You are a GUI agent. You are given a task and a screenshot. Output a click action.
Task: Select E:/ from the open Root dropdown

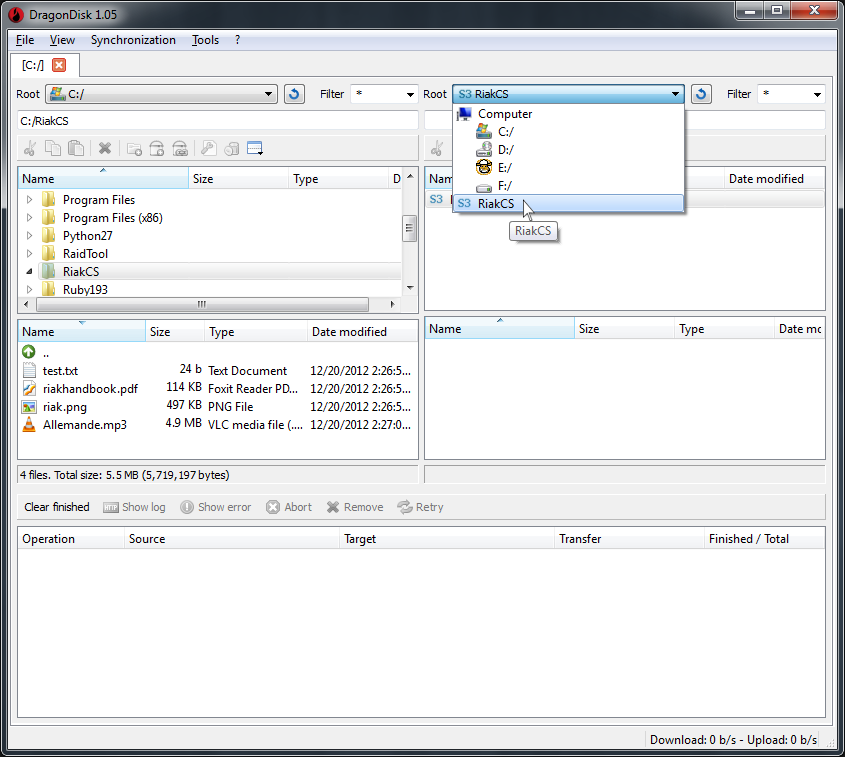click(x=506, y=168)
